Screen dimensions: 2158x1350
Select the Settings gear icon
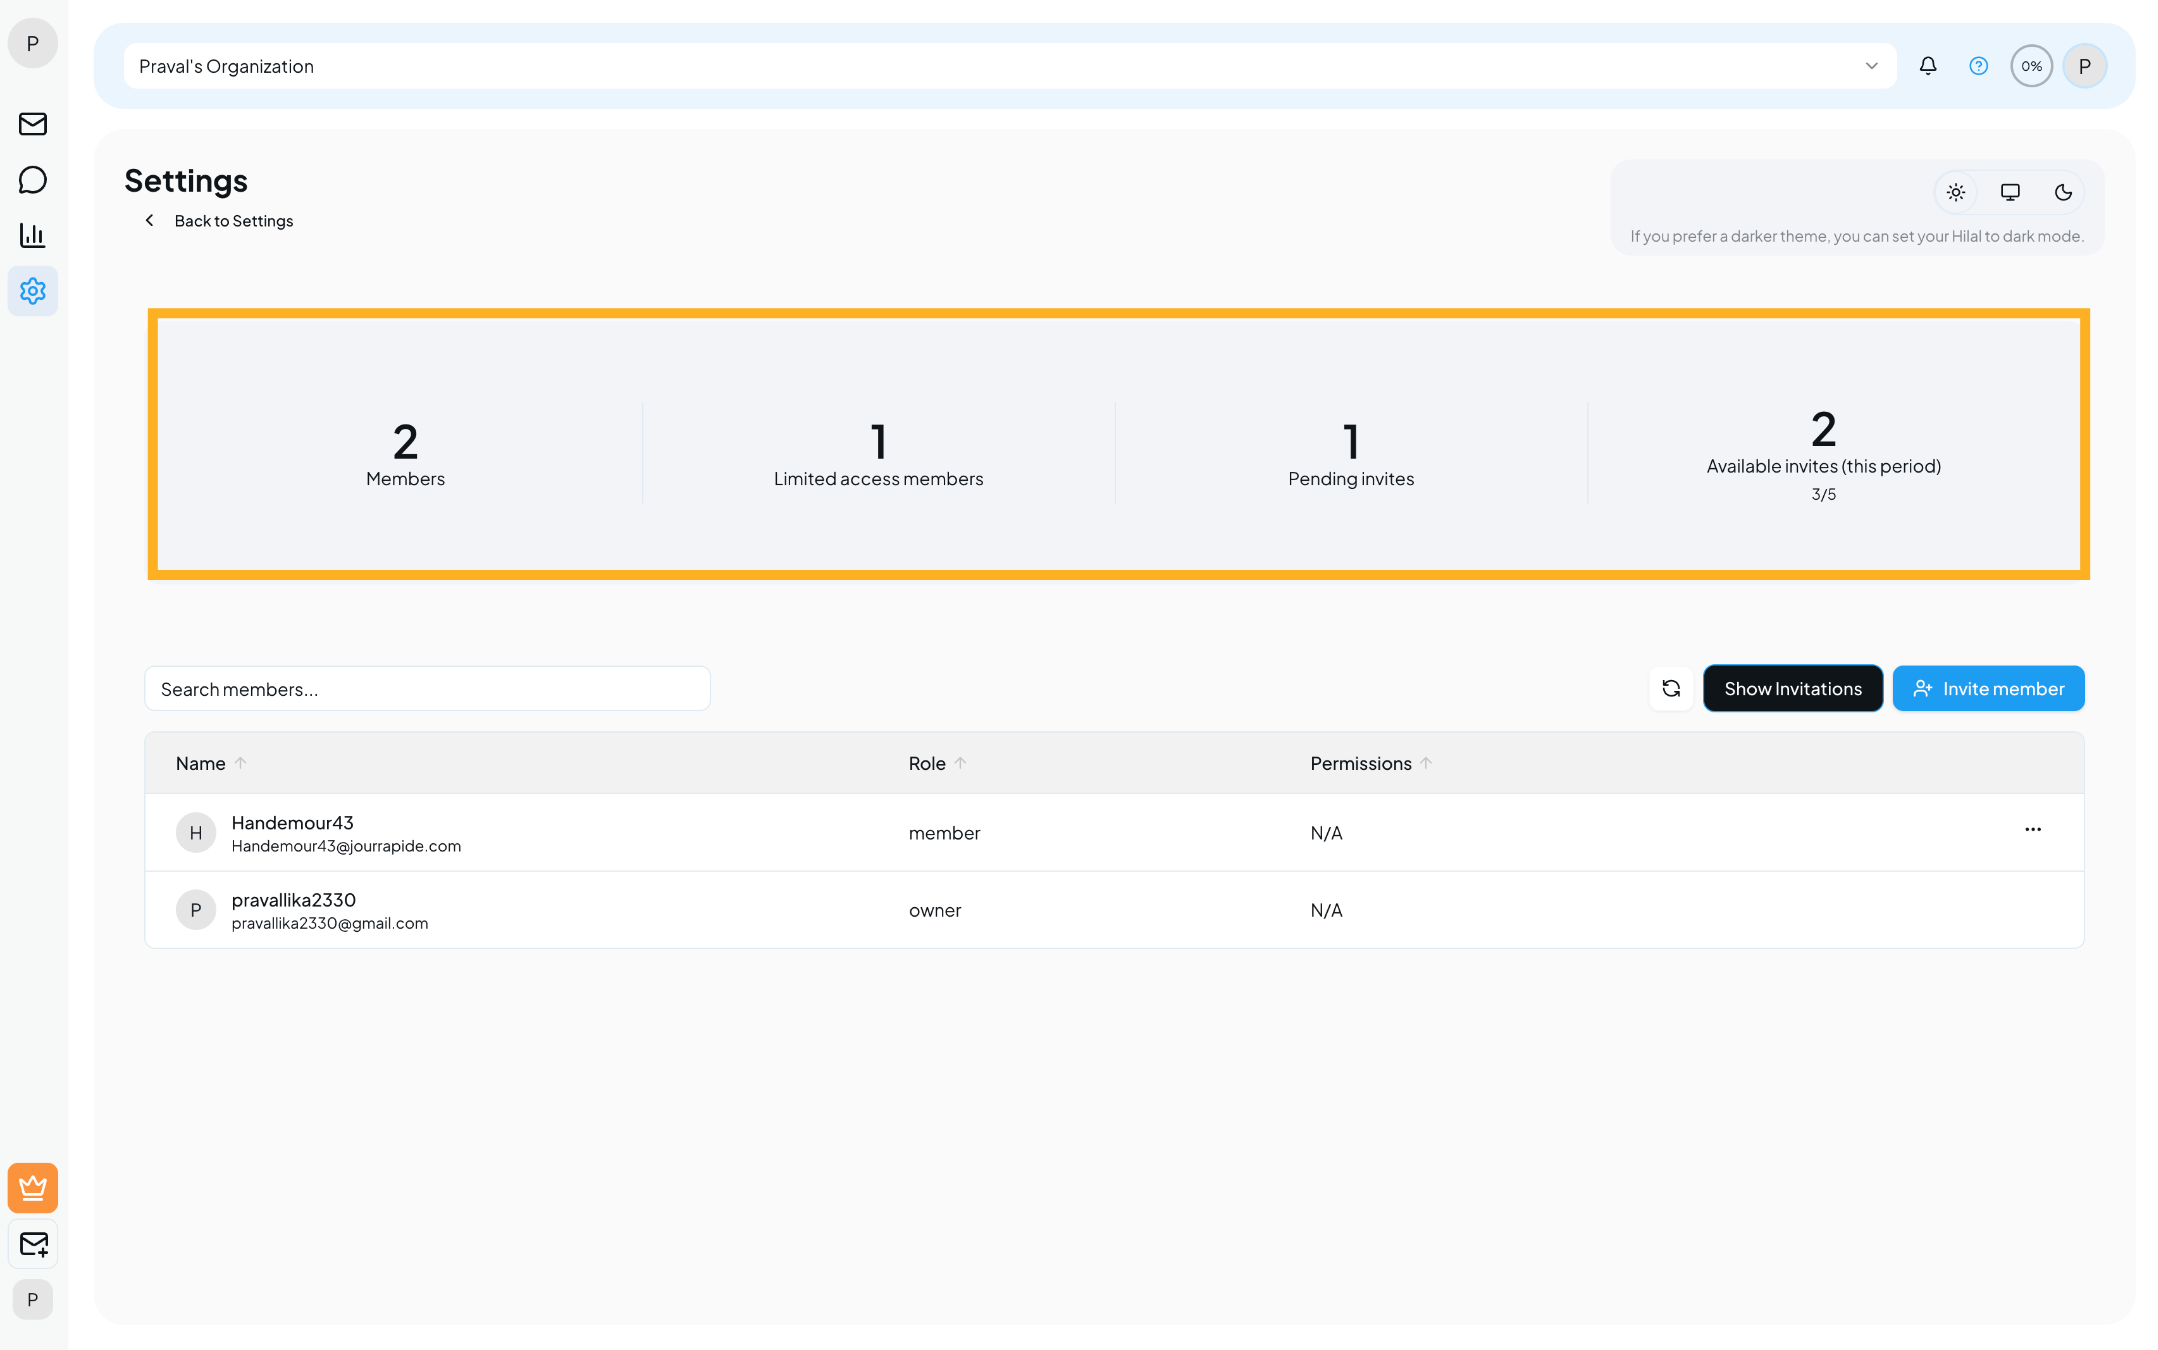click(33, 291)
